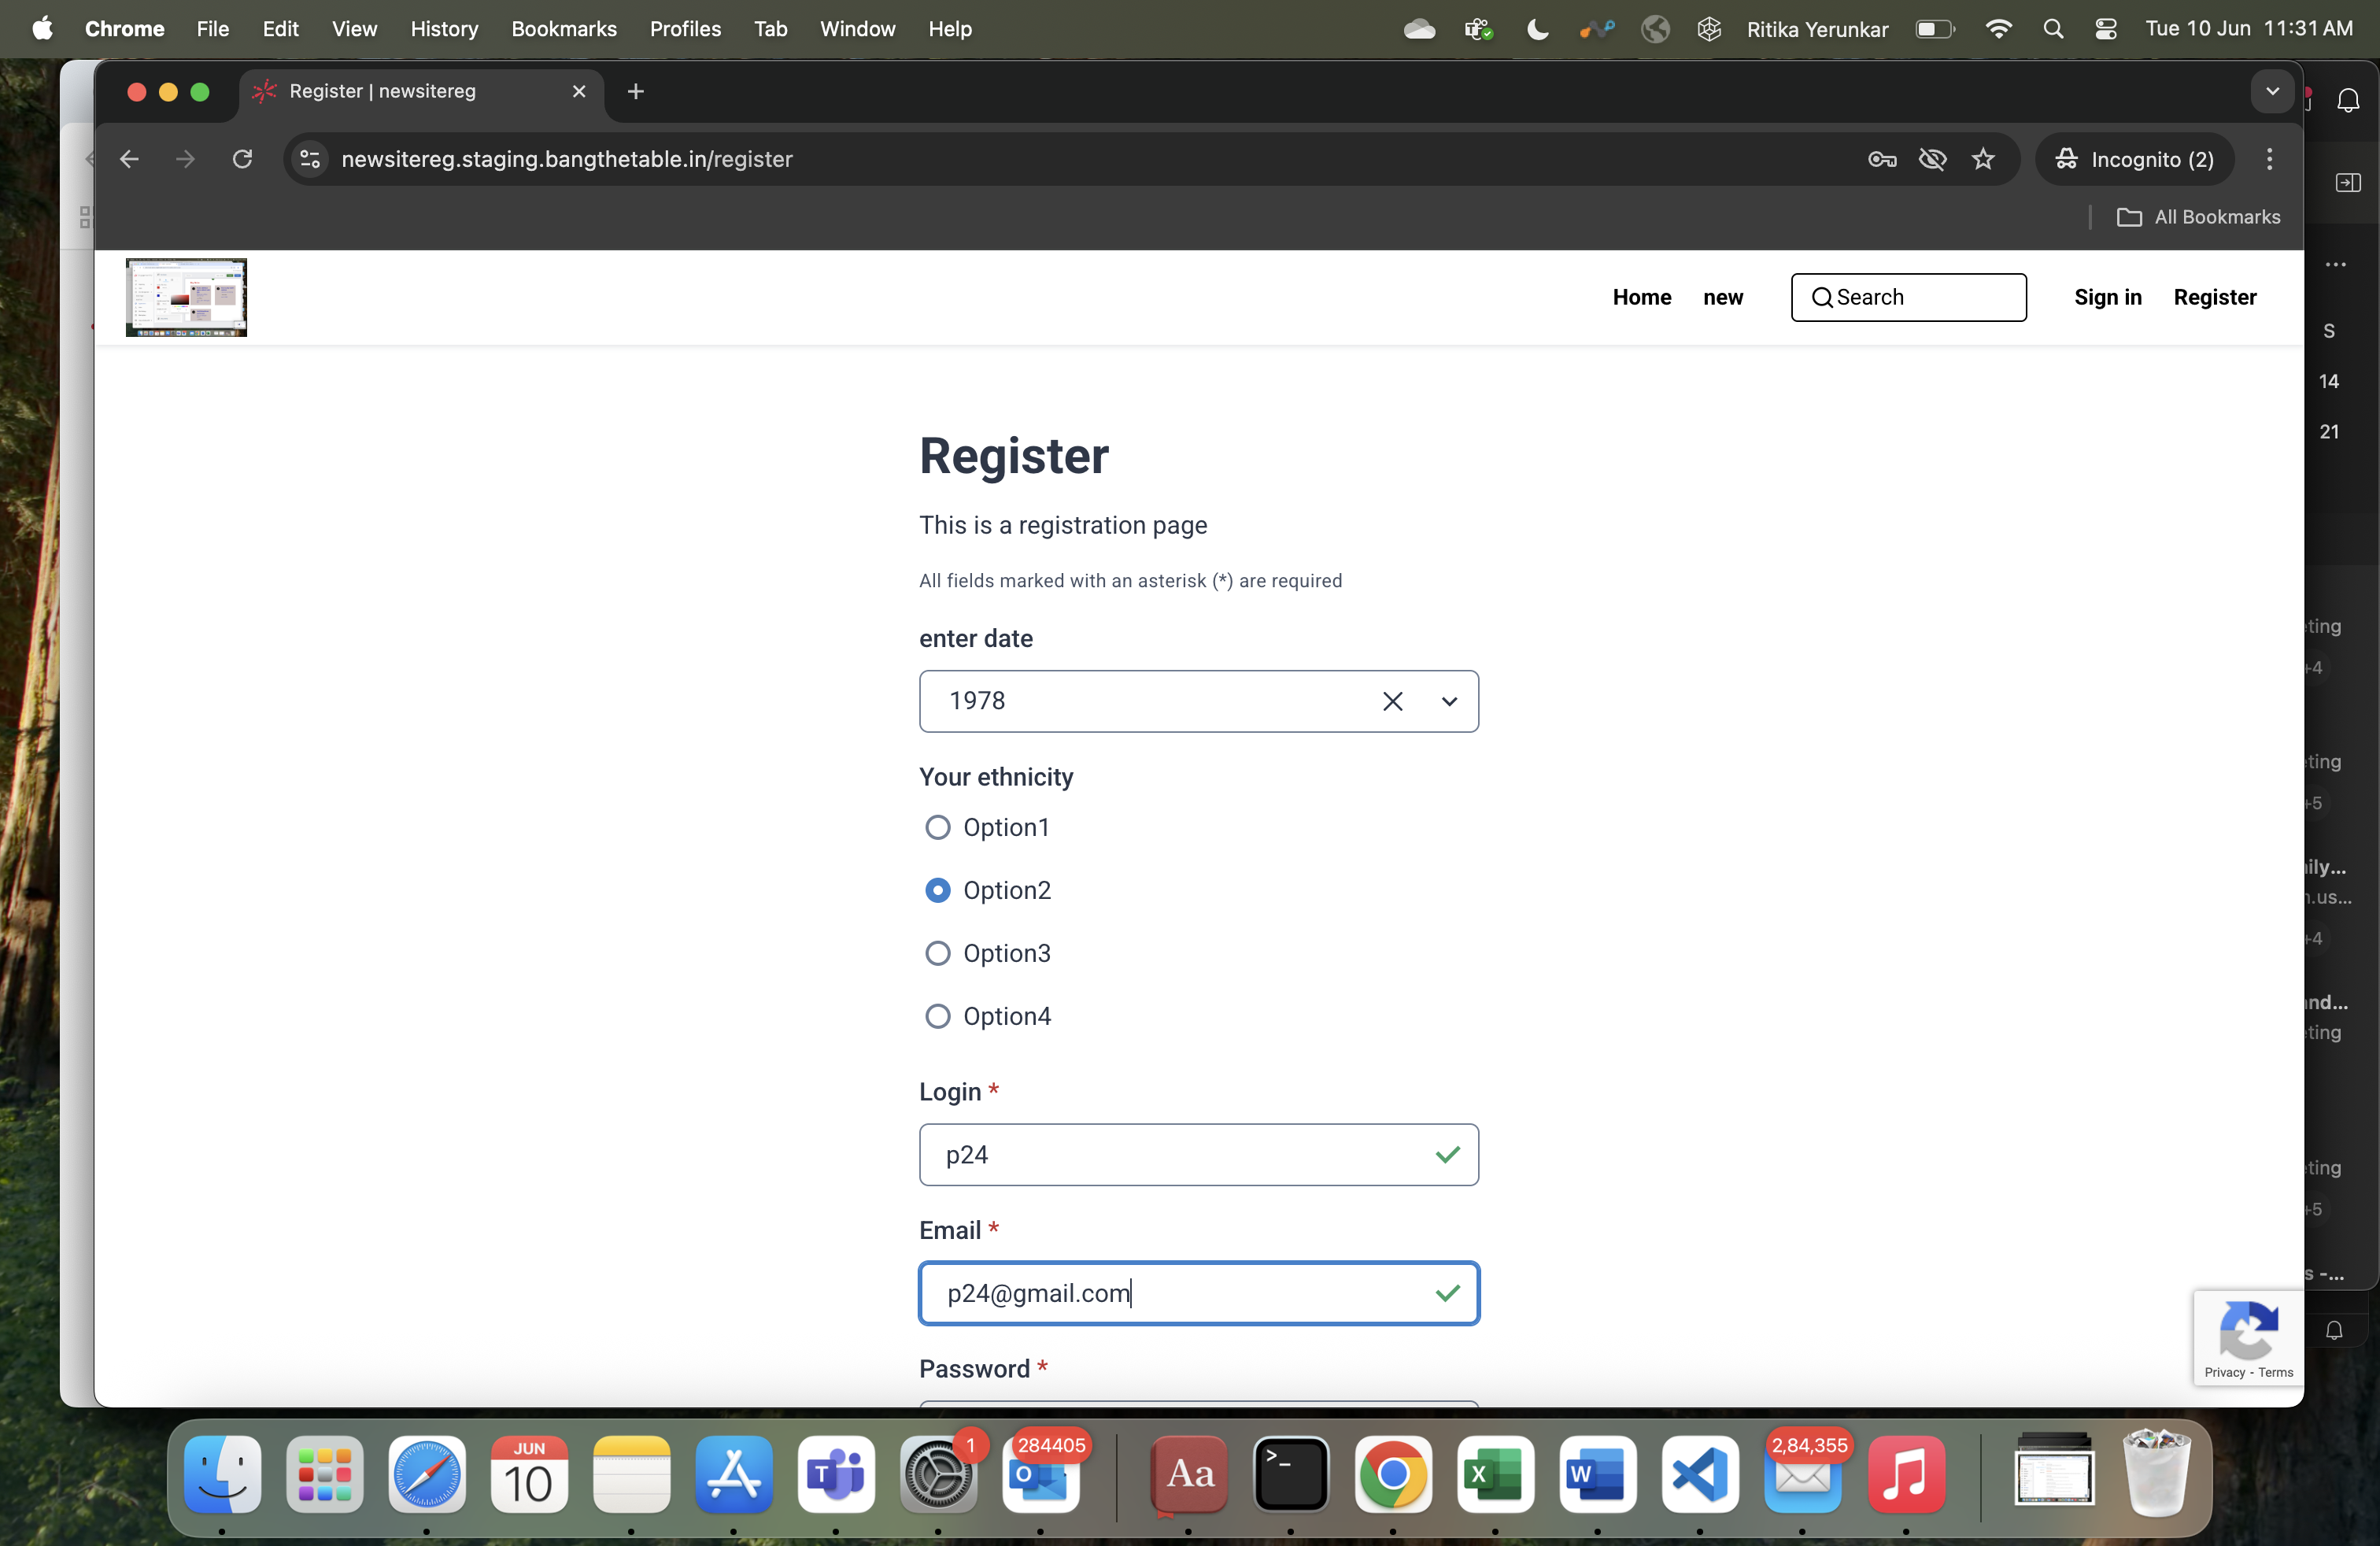Screen dimensions: 2380x1546
Task: Open the saved passwords key icon
Action: [1882, 159]
